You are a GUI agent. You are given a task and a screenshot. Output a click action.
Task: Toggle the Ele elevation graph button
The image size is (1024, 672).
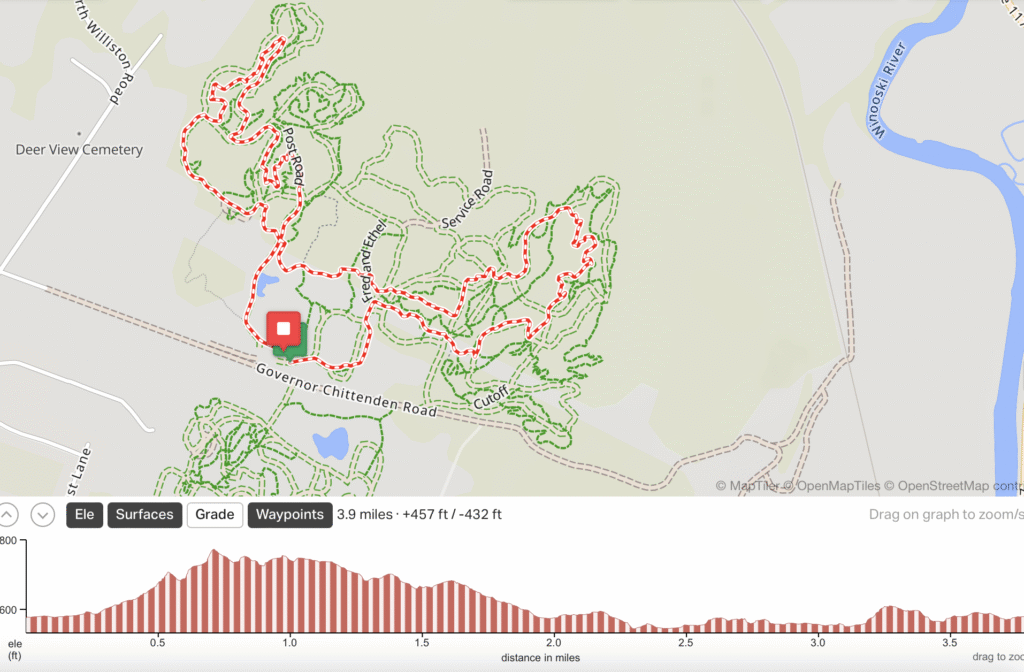(x=84, y=515)
